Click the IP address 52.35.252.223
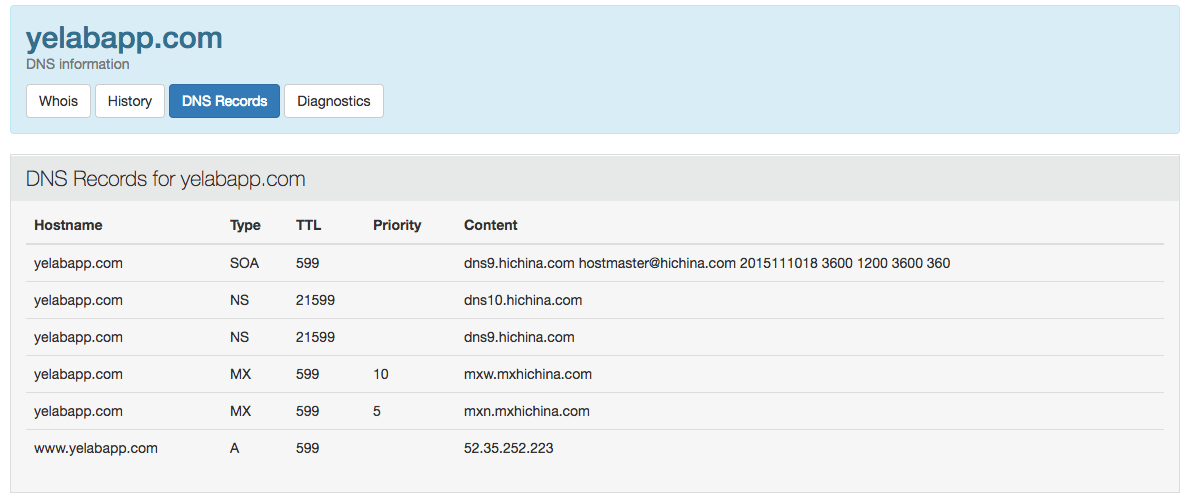The width and height of the screenshot is (1192, 500). tap(509, 448)
